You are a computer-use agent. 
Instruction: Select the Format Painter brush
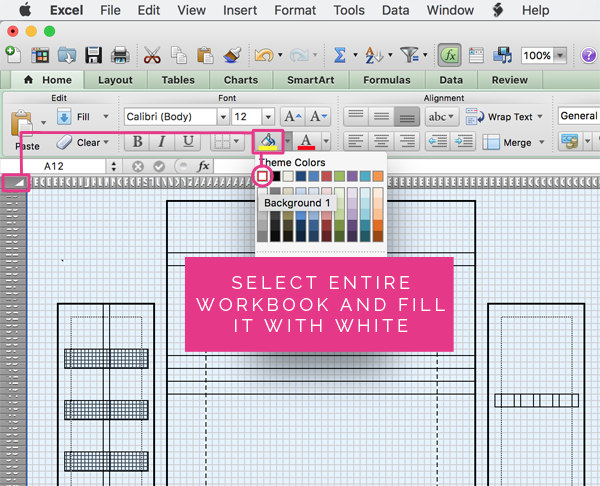(232, 55)
